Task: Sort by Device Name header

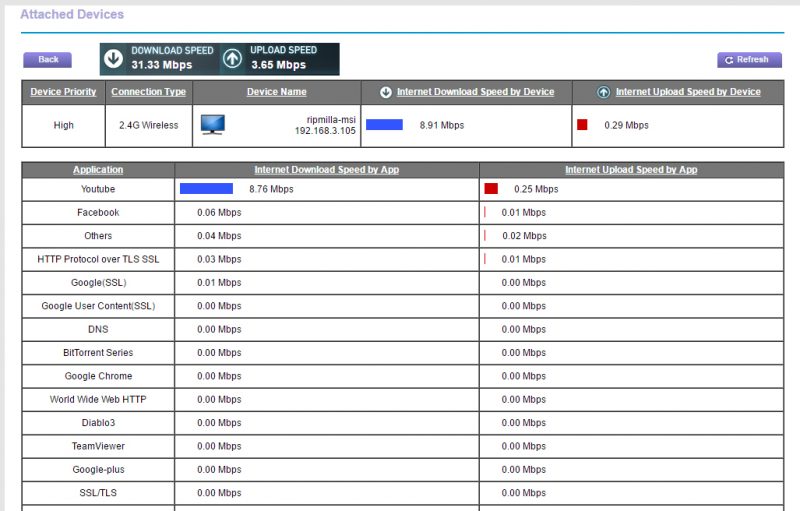Action: pyautogui.click(x=277, y=92)
